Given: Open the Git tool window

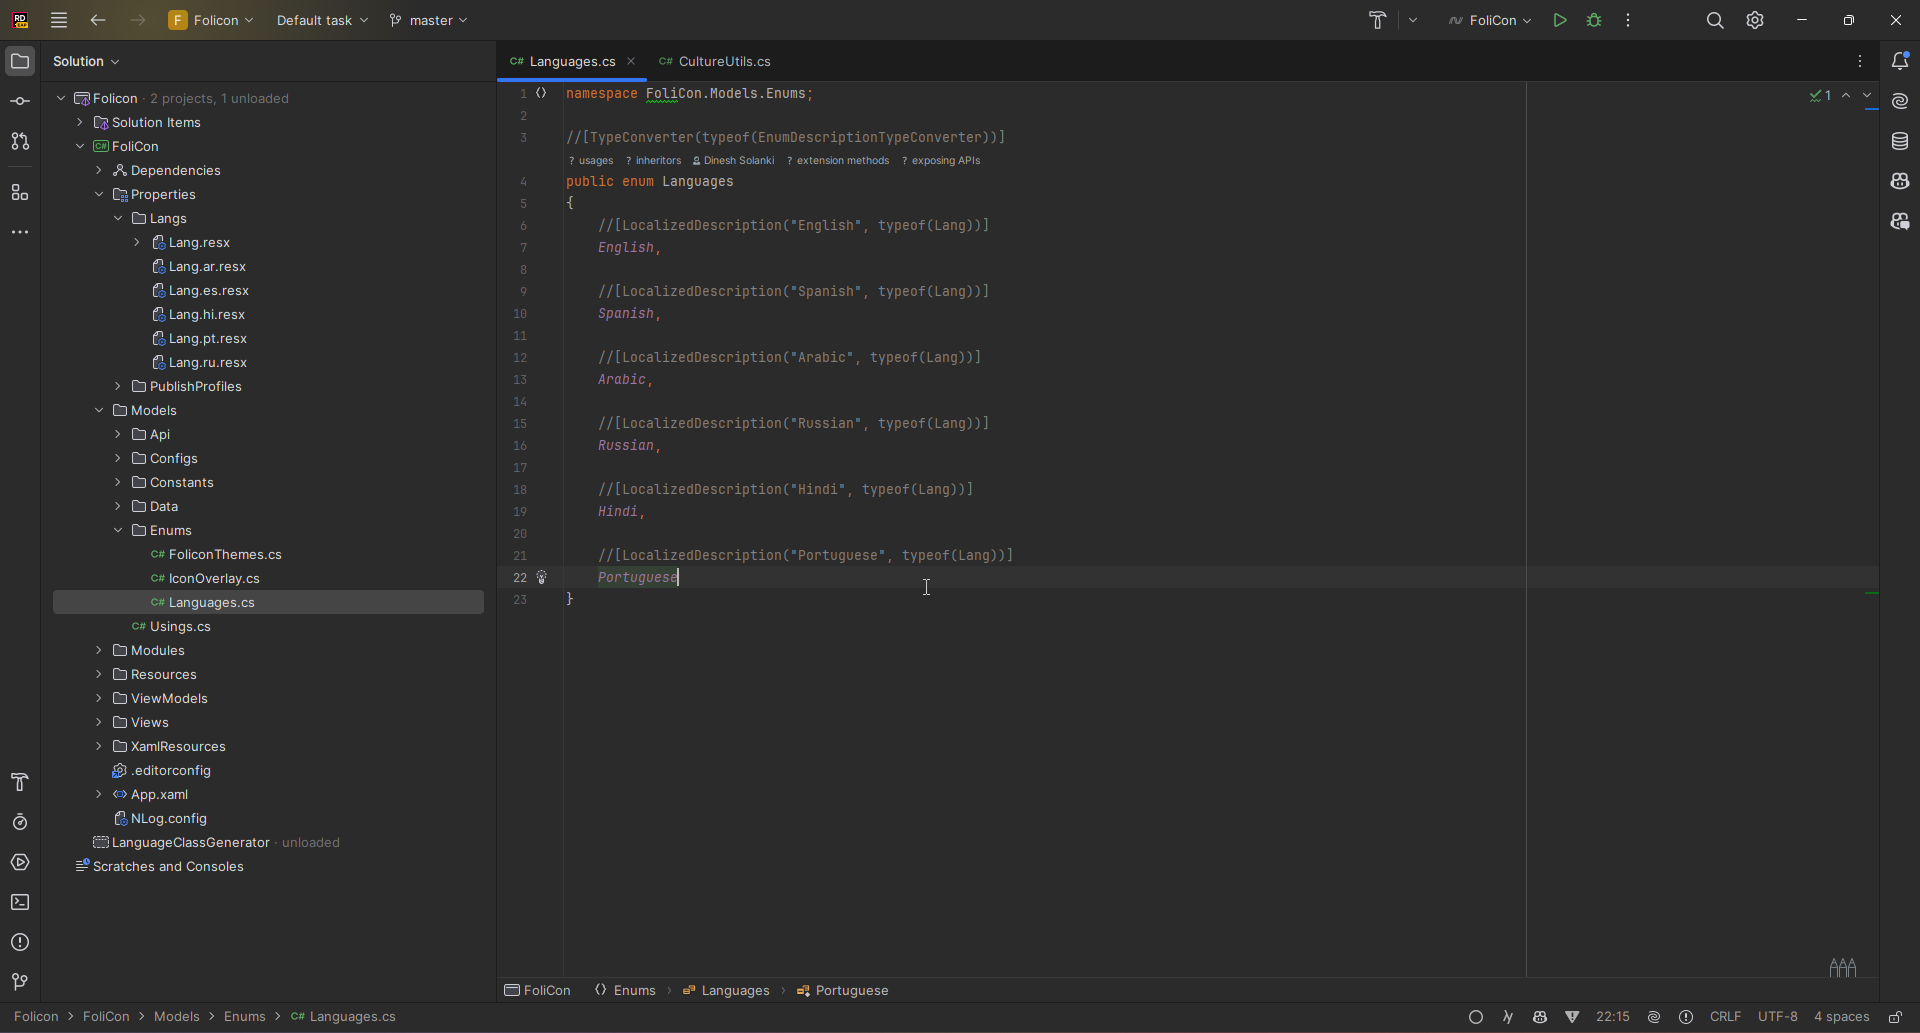Looking at the screenshot, I should tap(20, 982).
